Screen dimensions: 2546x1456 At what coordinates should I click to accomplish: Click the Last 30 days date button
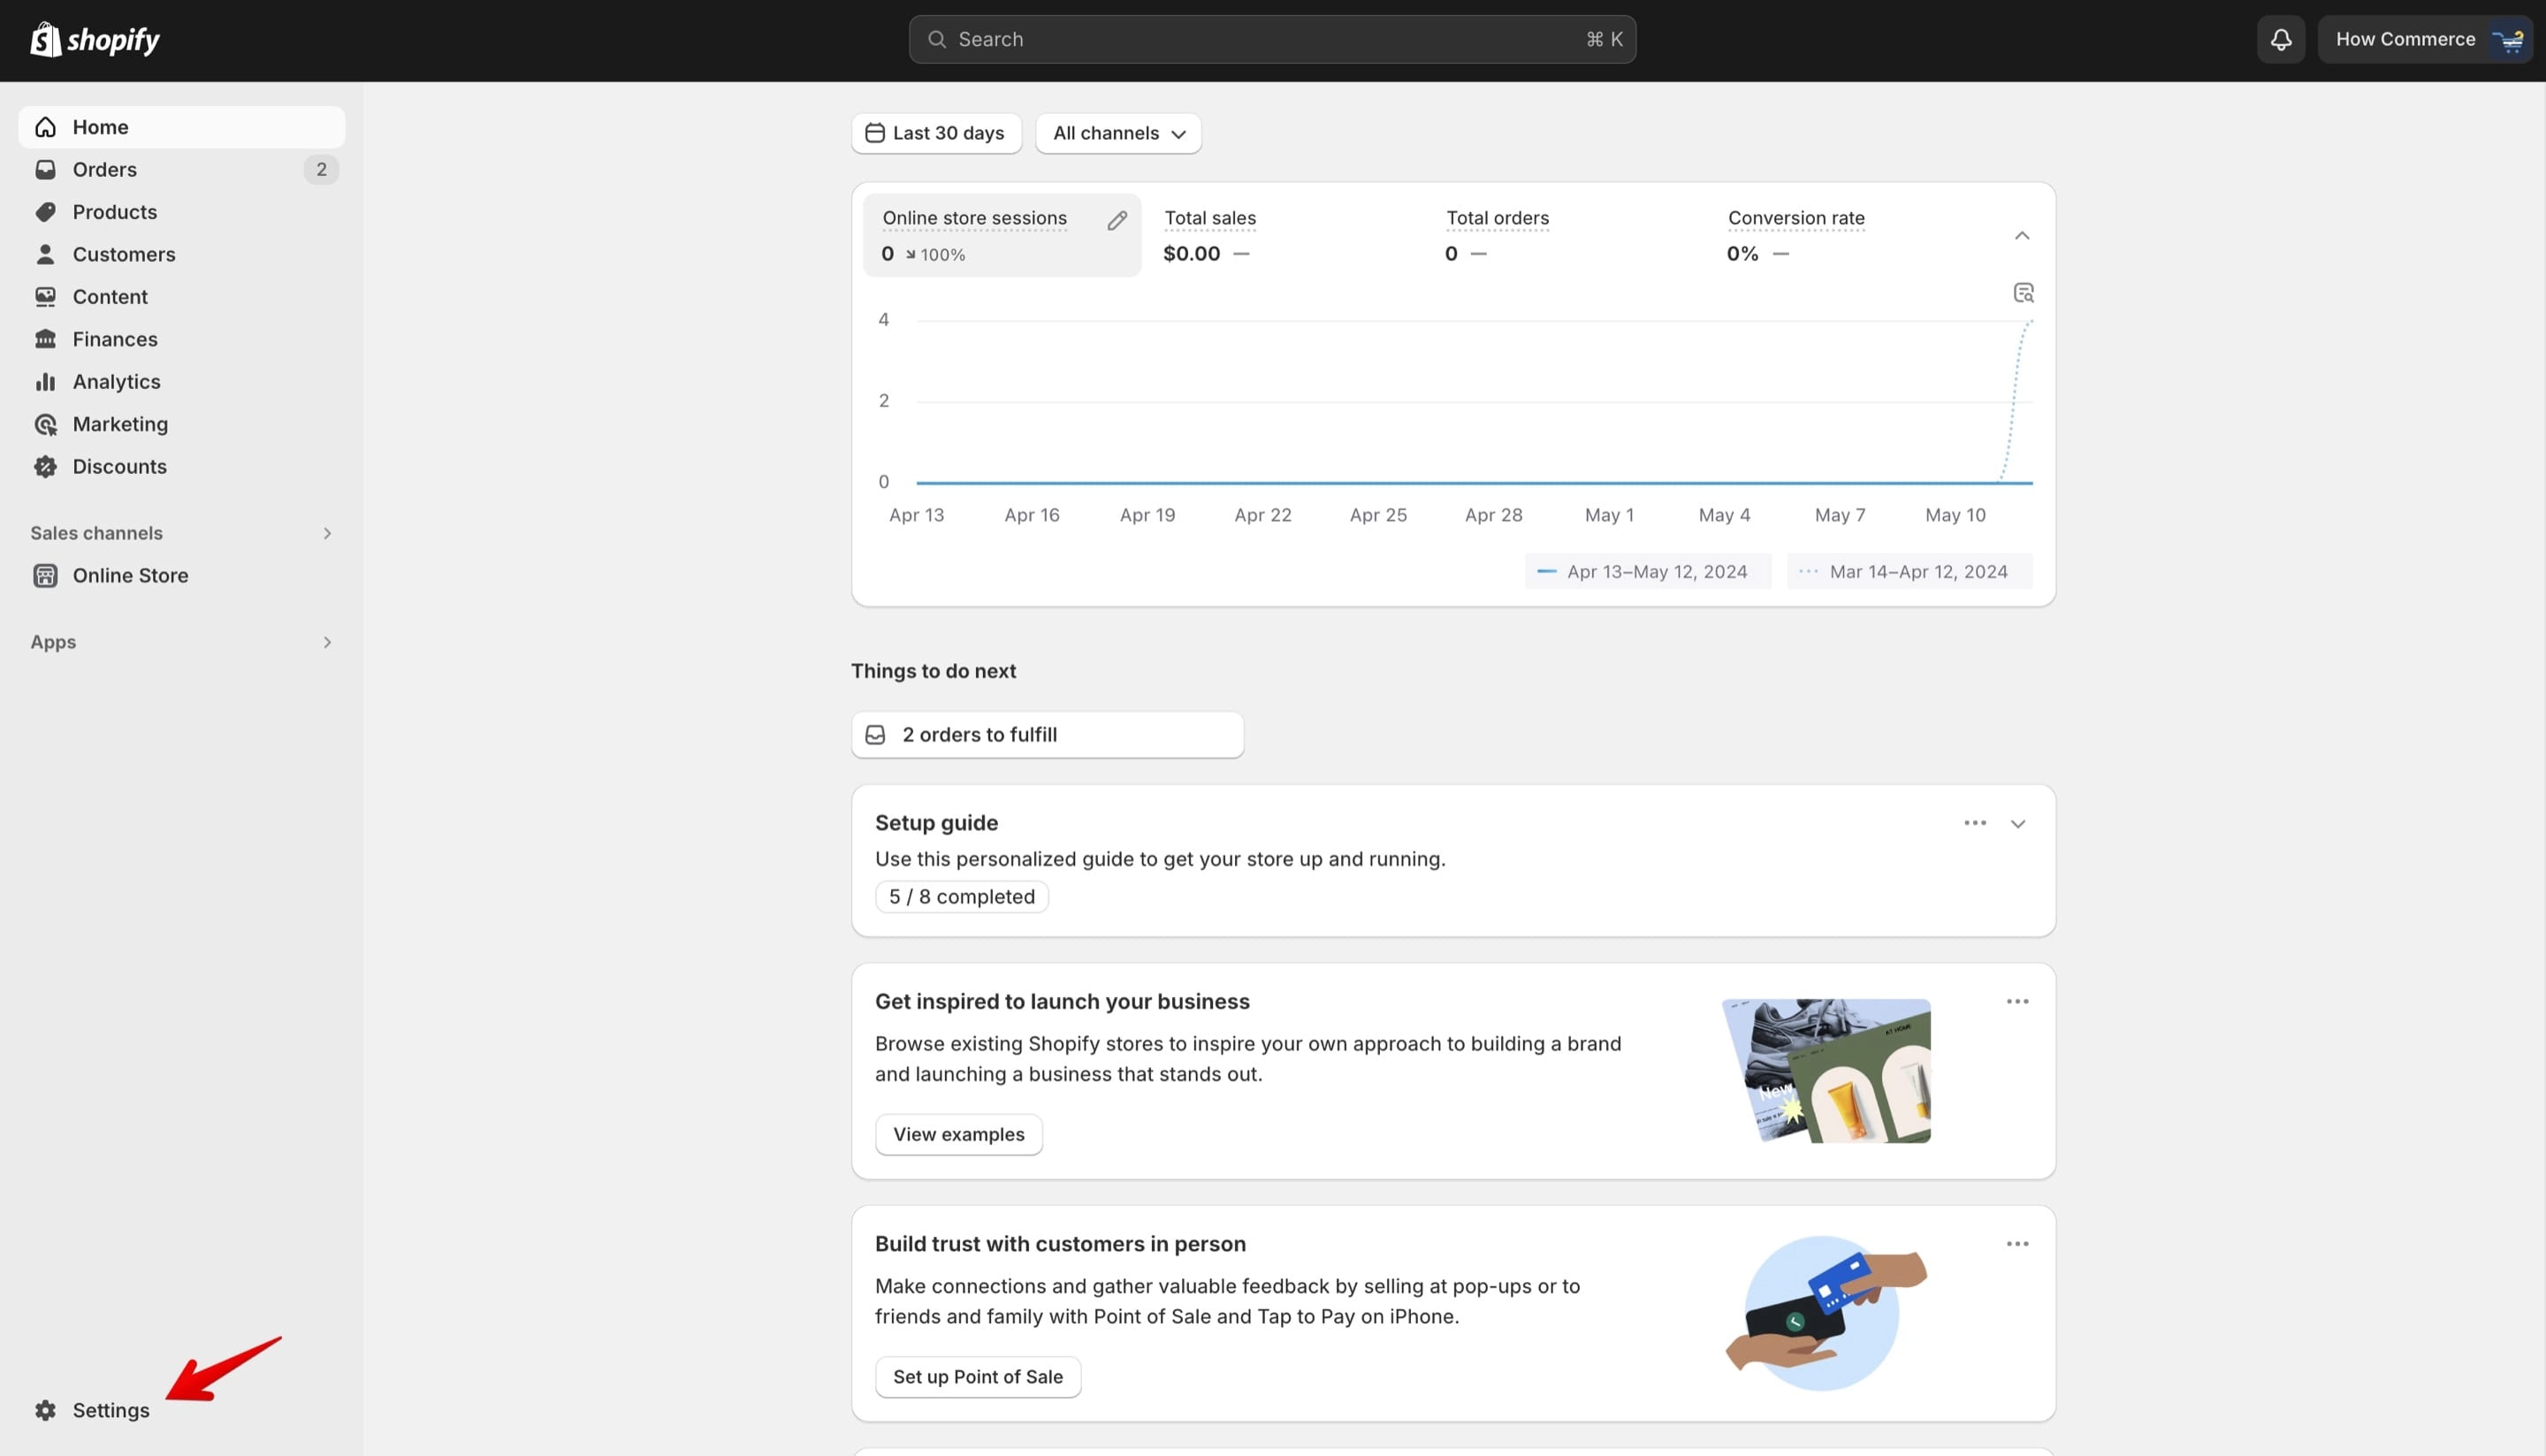[x=936, y=133]
